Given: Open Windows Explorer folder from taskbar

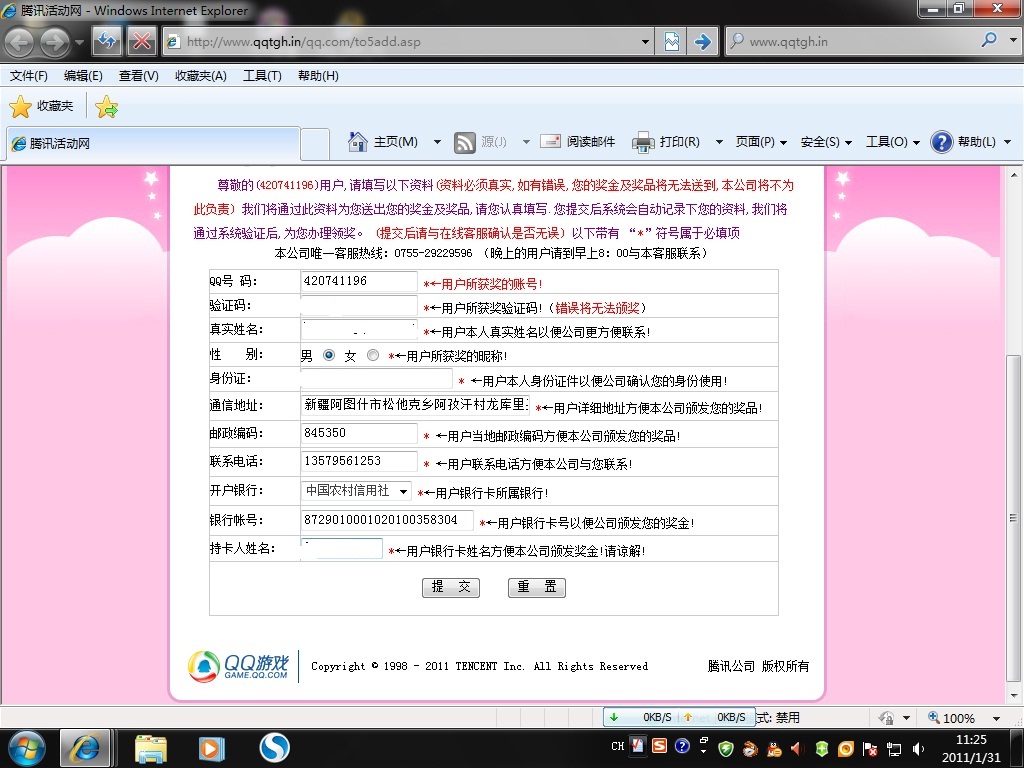Looking at the screenshot, I should coord(151,748).
